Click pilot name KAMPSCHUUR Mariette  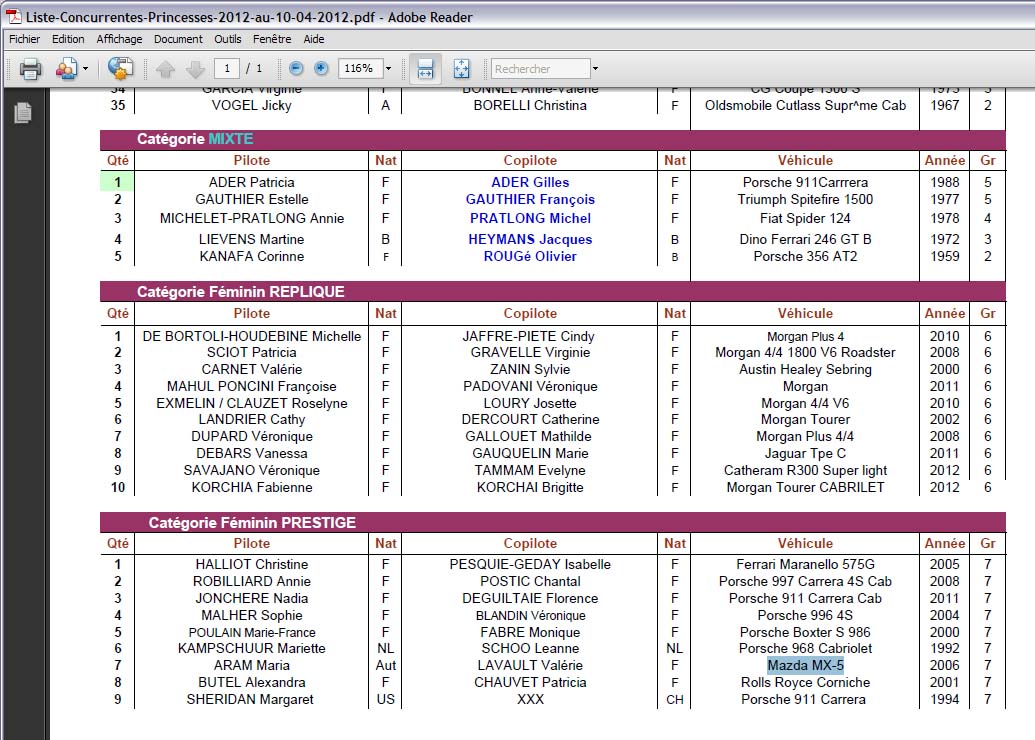[251, 648]
